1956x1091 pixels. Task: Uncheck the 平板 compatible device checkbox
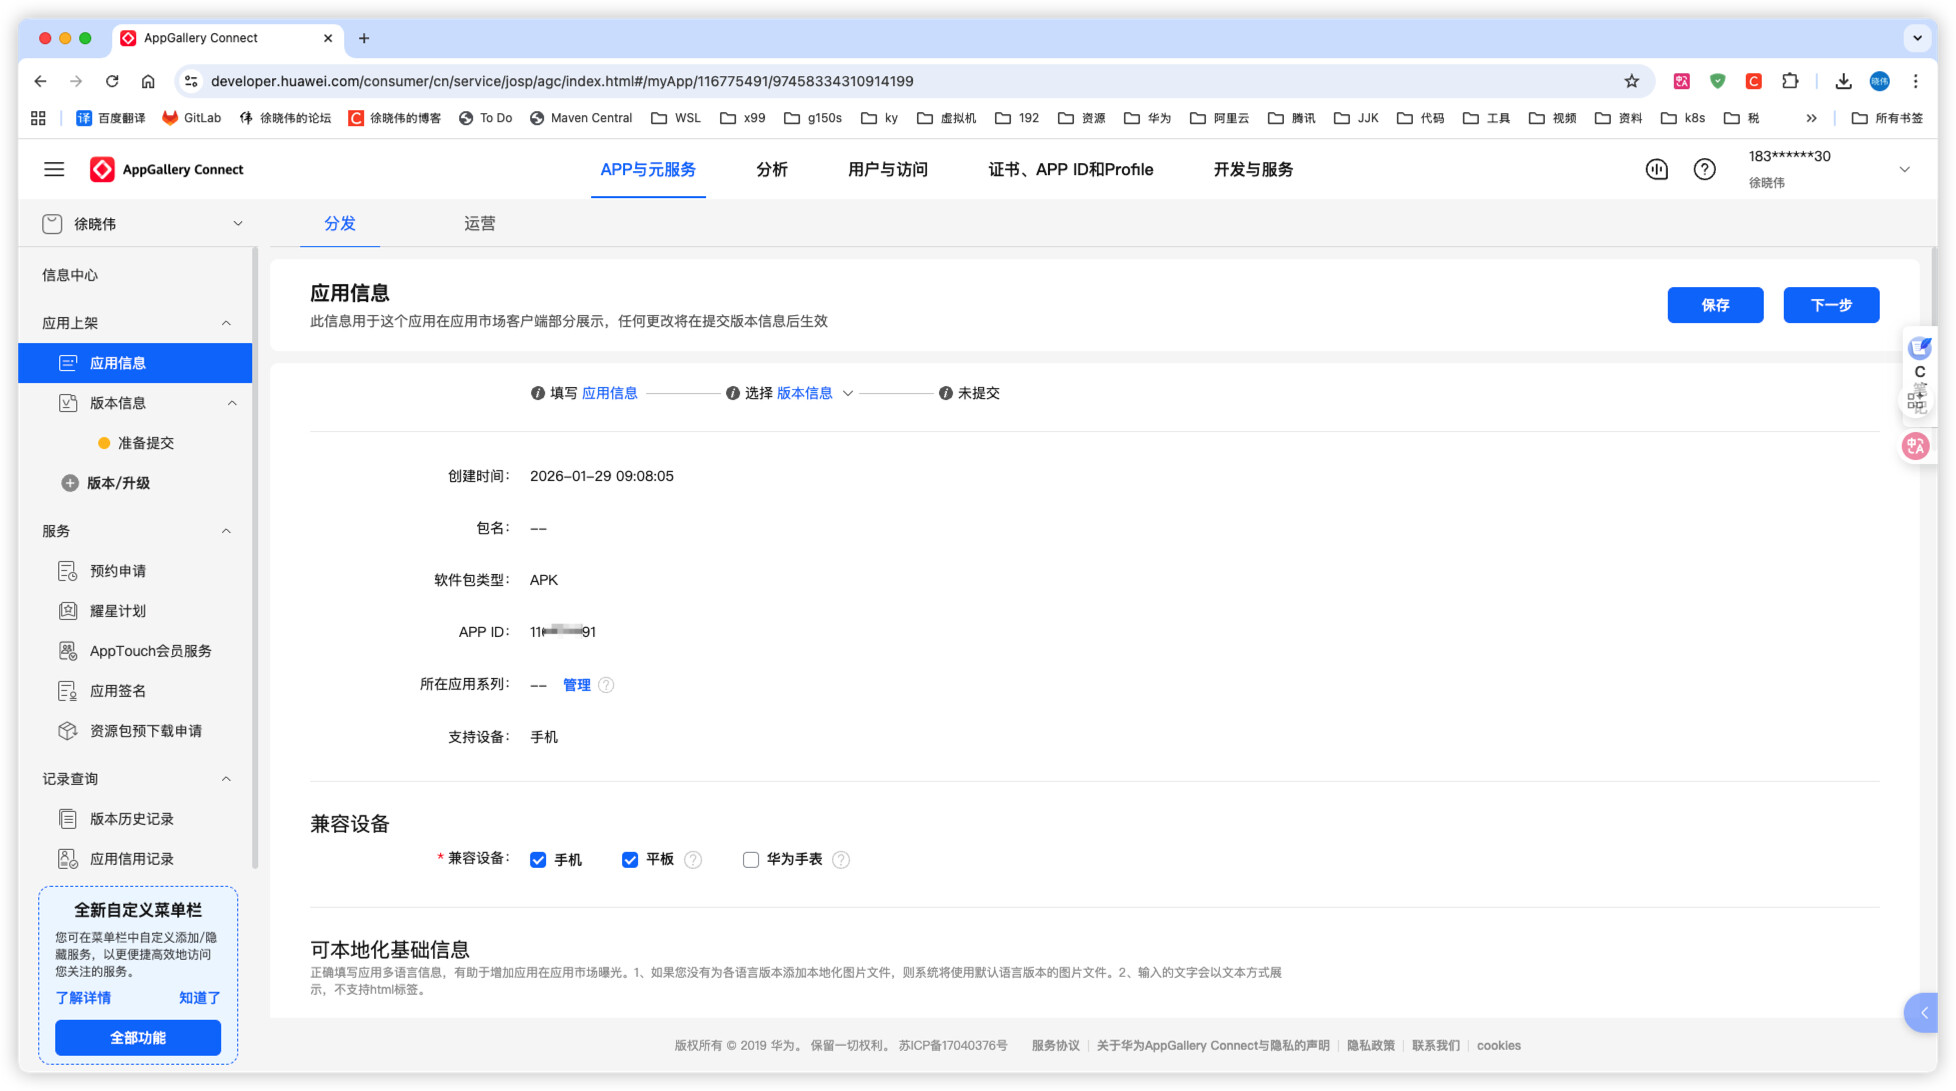pyautogui.click(x=630, y=860)
